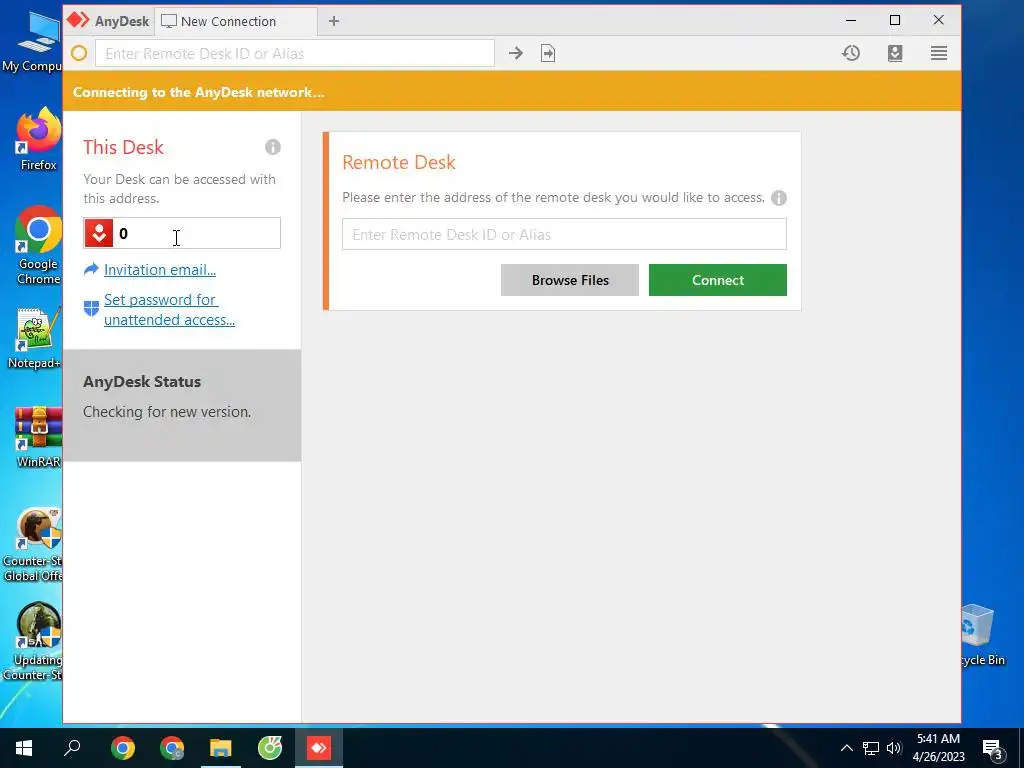The height and width of the screenshot is (768, 1024).
Task: Click the Checking for new version status text
Action: 167,412
